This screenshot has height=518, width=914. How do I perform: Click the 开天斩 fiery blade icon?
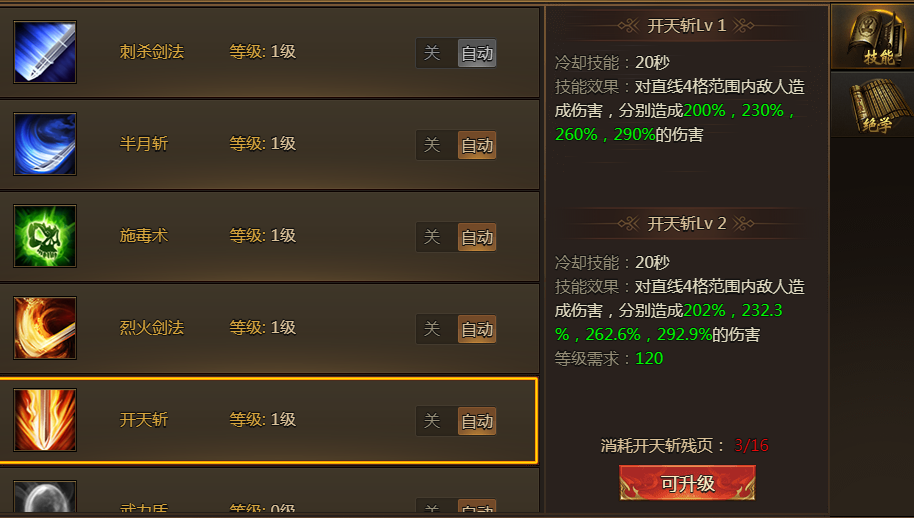[x=45, y=420]
